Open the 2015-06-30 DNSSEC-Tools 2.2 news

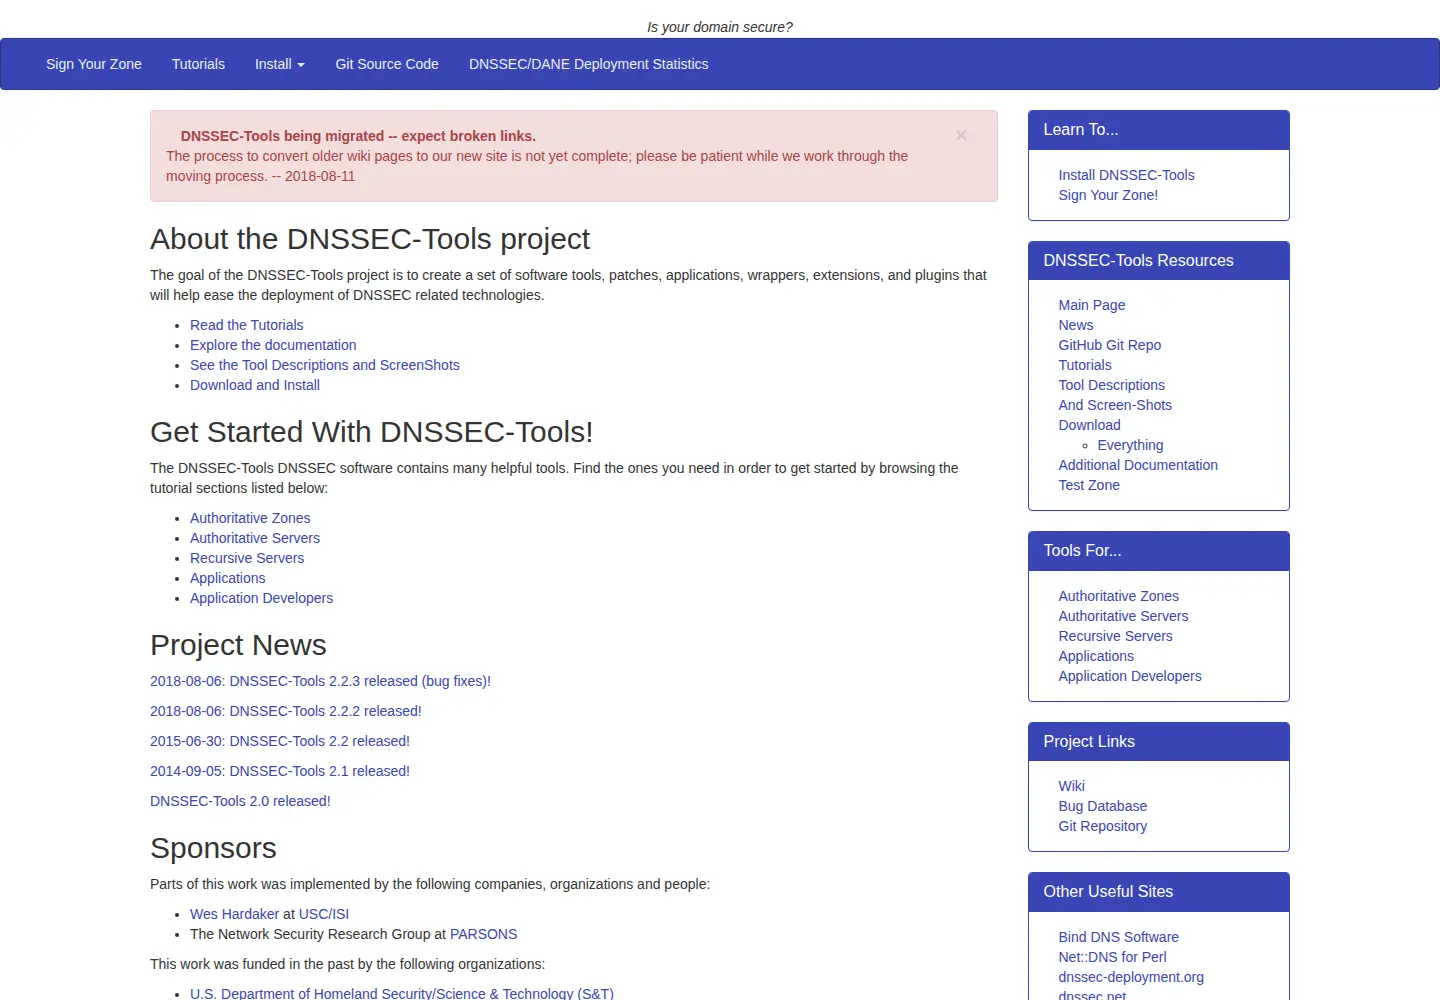point(280,741)
